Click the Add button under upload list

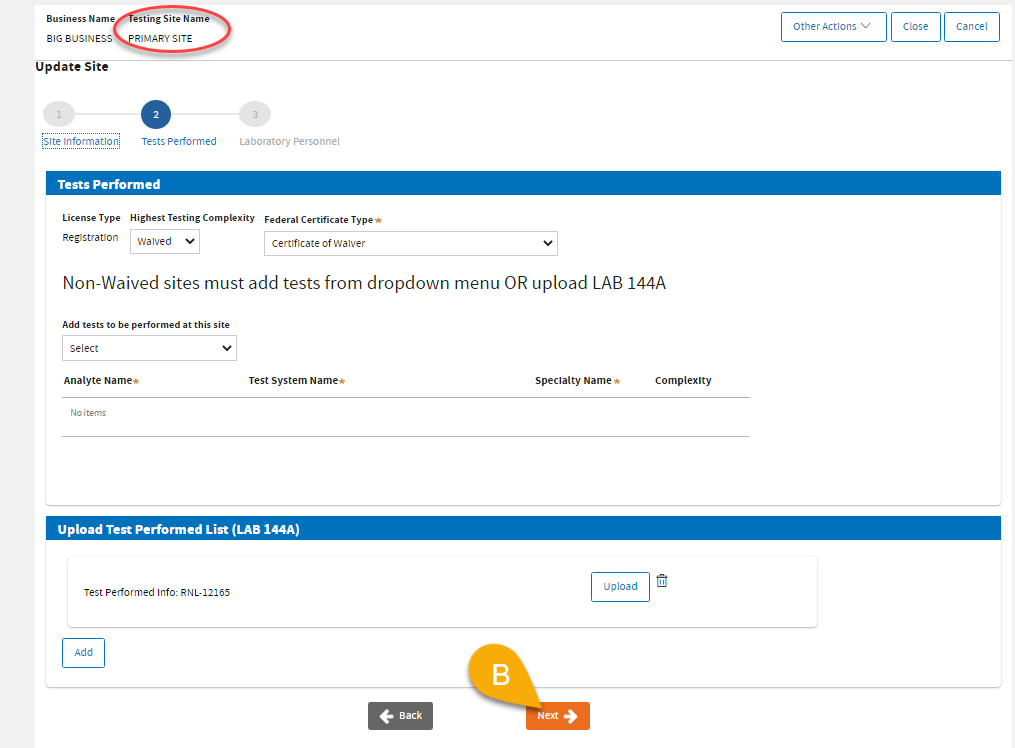pos(83,652)
